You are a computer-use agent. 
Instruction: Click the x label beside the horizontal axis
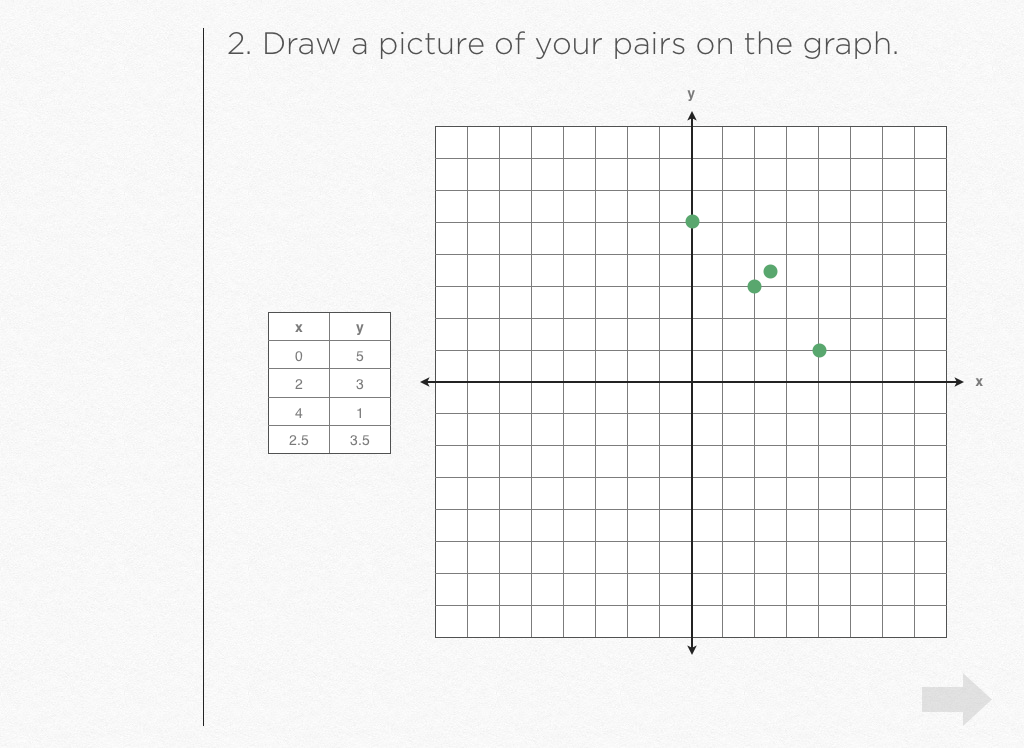[x=979, y=382]
